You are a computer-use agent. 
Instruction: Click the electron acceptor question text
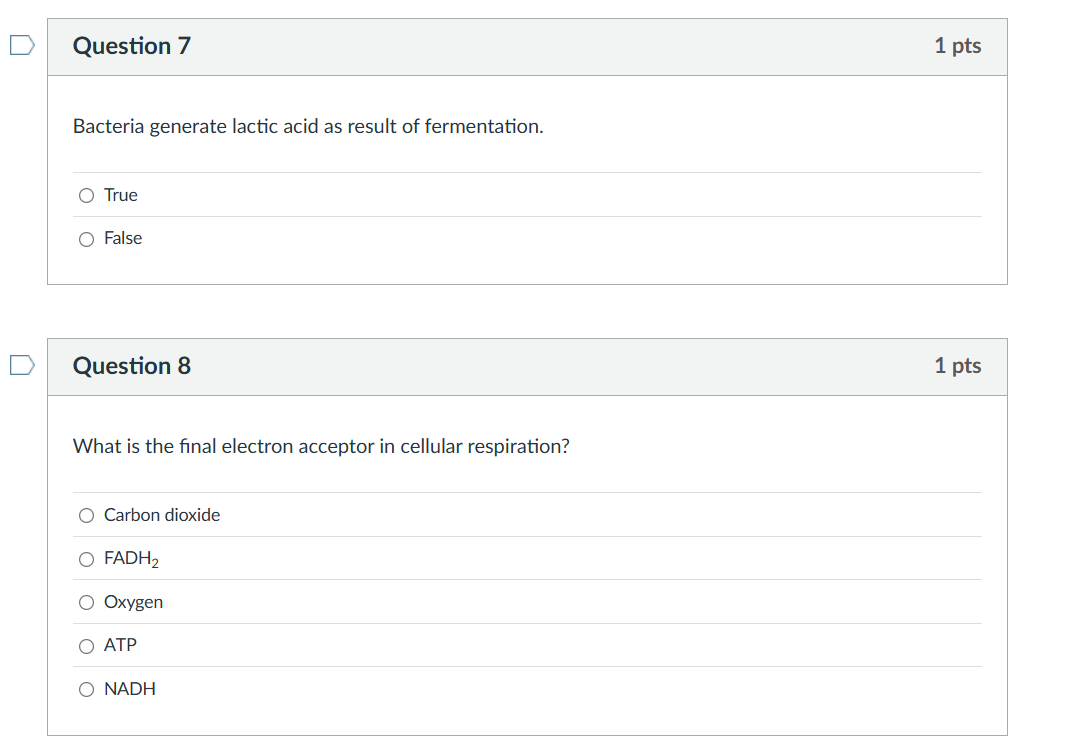[321, 446]
